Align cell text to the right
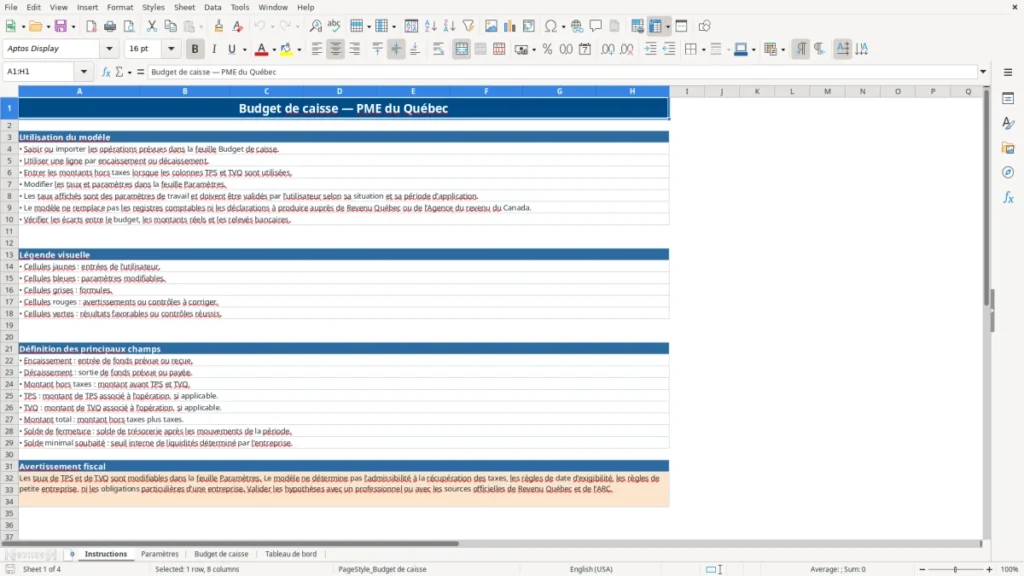 pos(355,49)
